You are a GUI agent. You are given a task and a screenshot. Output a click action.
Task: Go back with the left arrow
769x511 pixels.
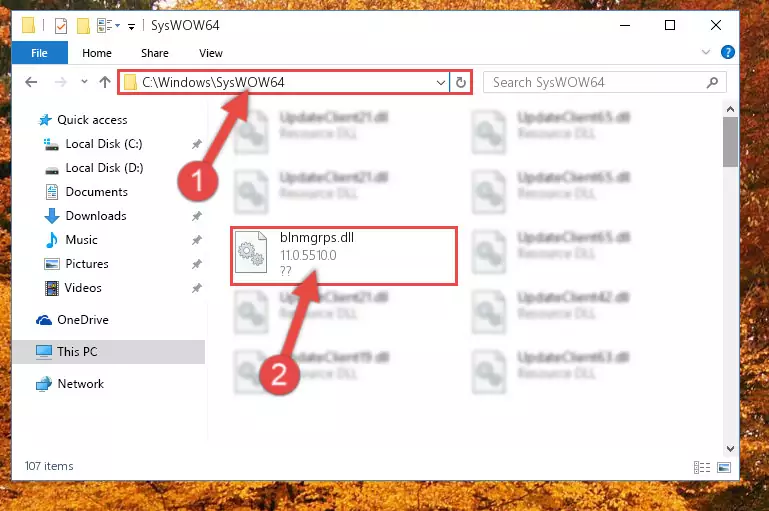pos(31,82)
